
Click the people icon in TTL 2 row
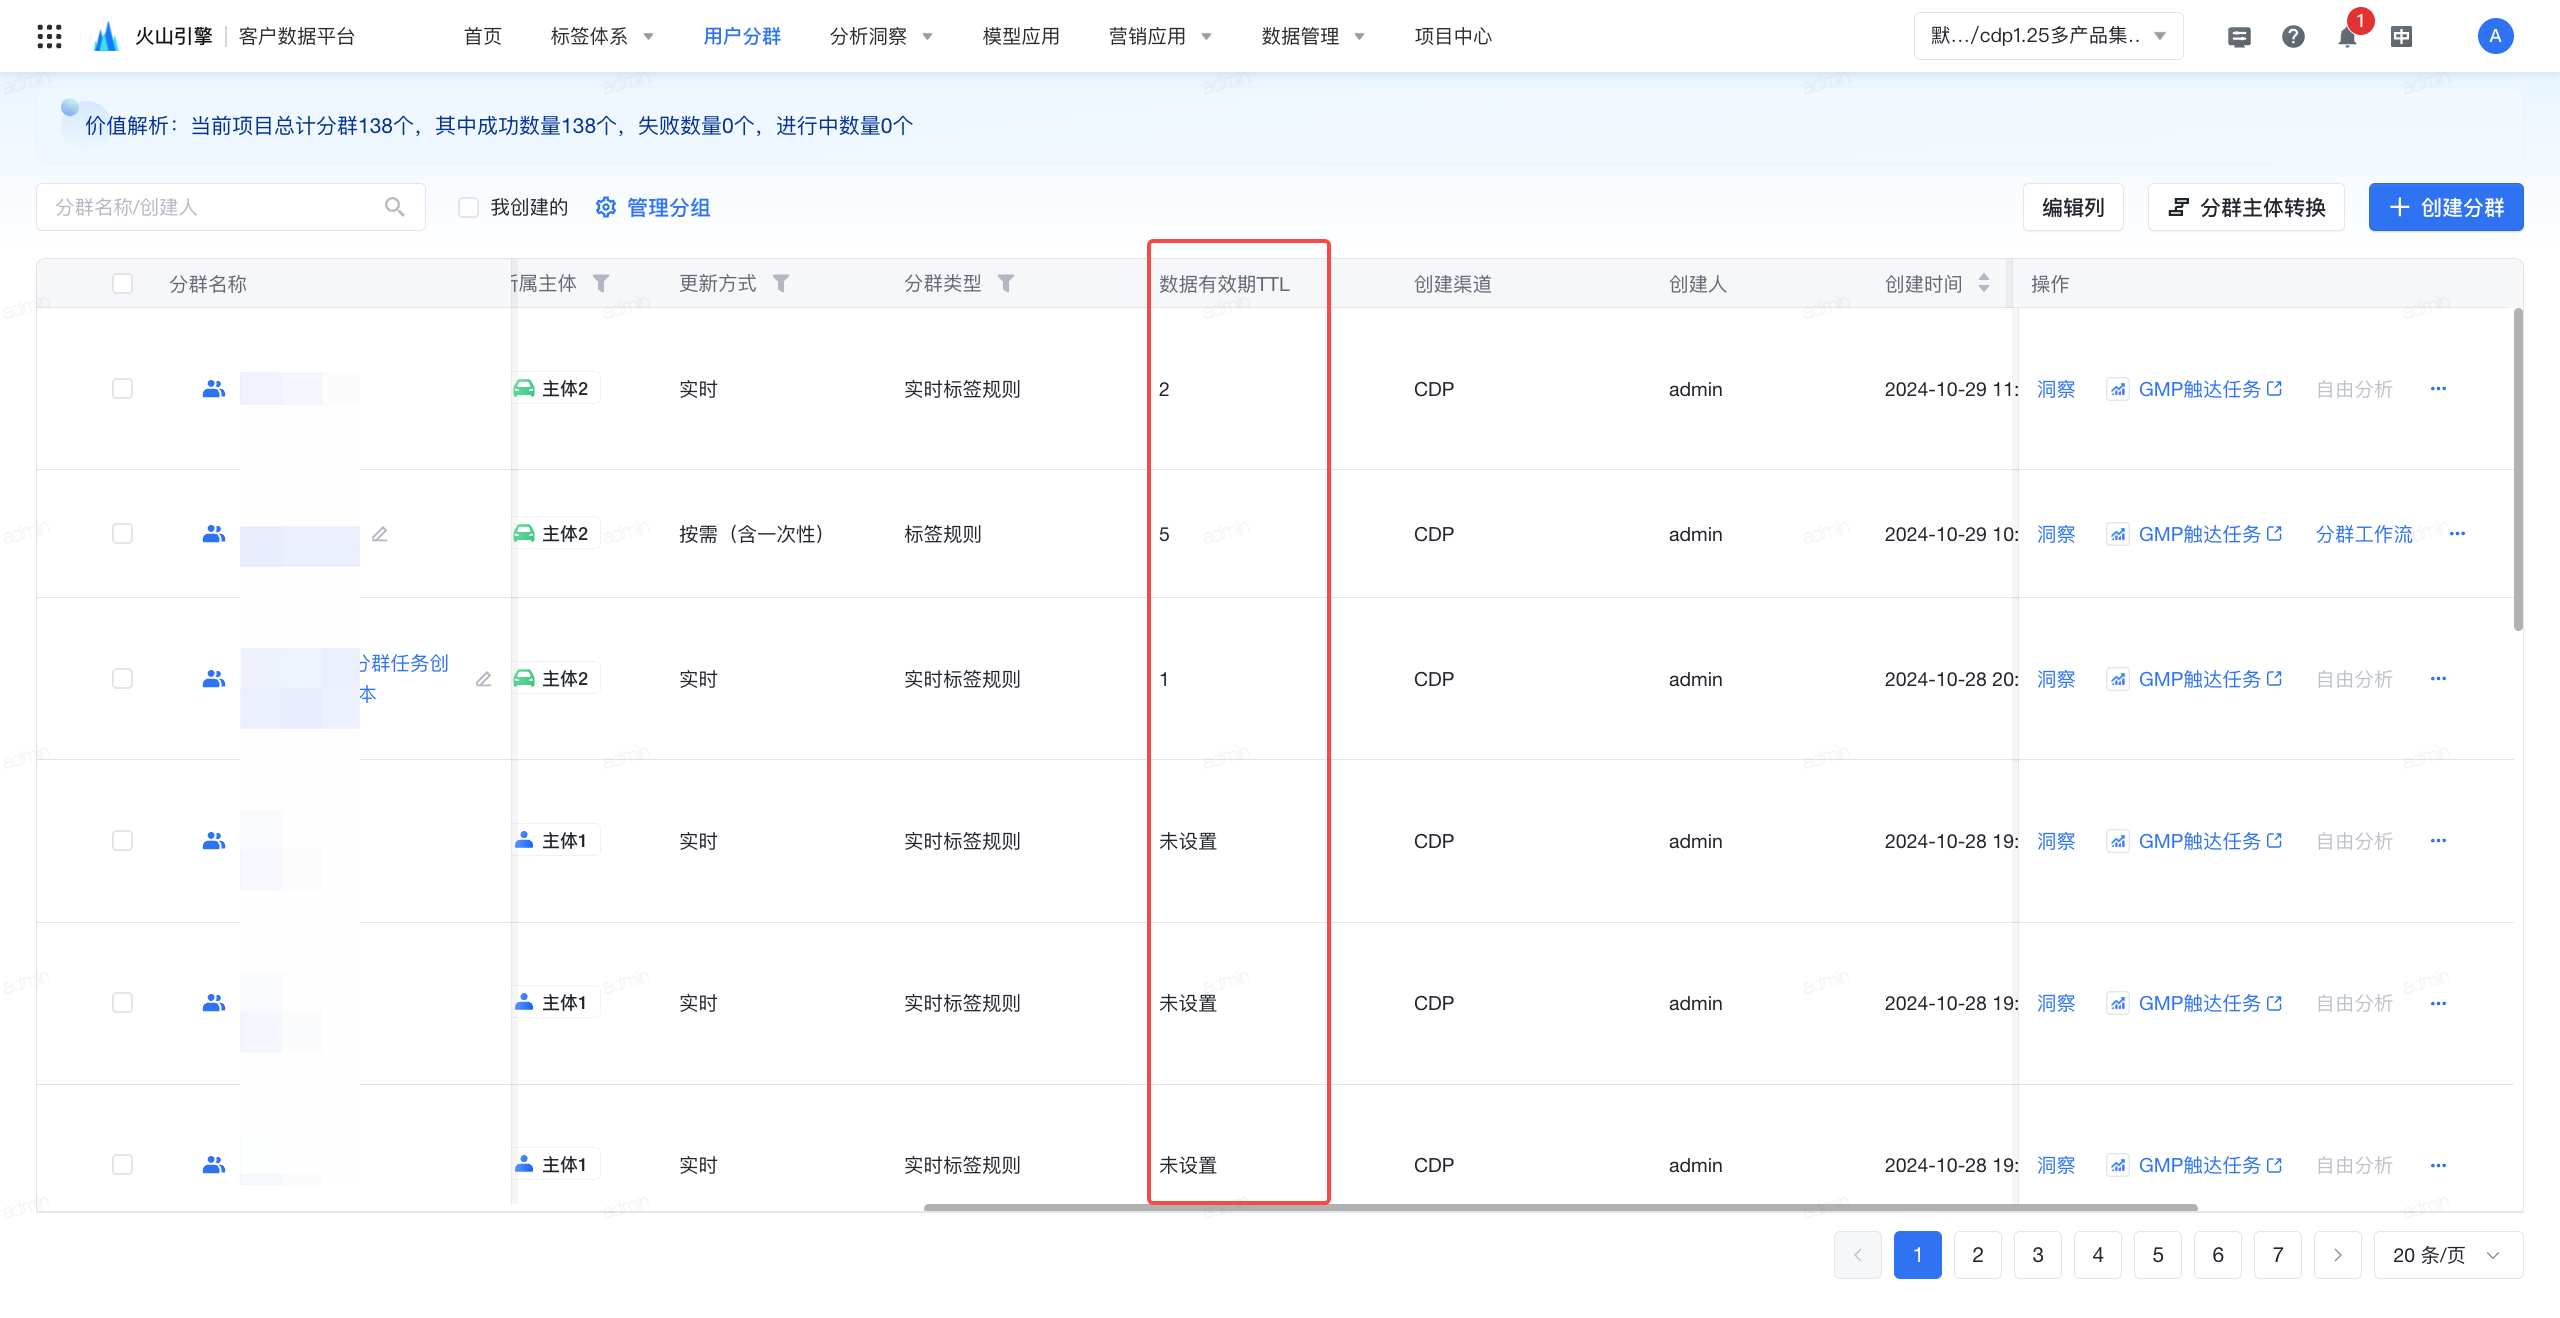coord(214,389)
